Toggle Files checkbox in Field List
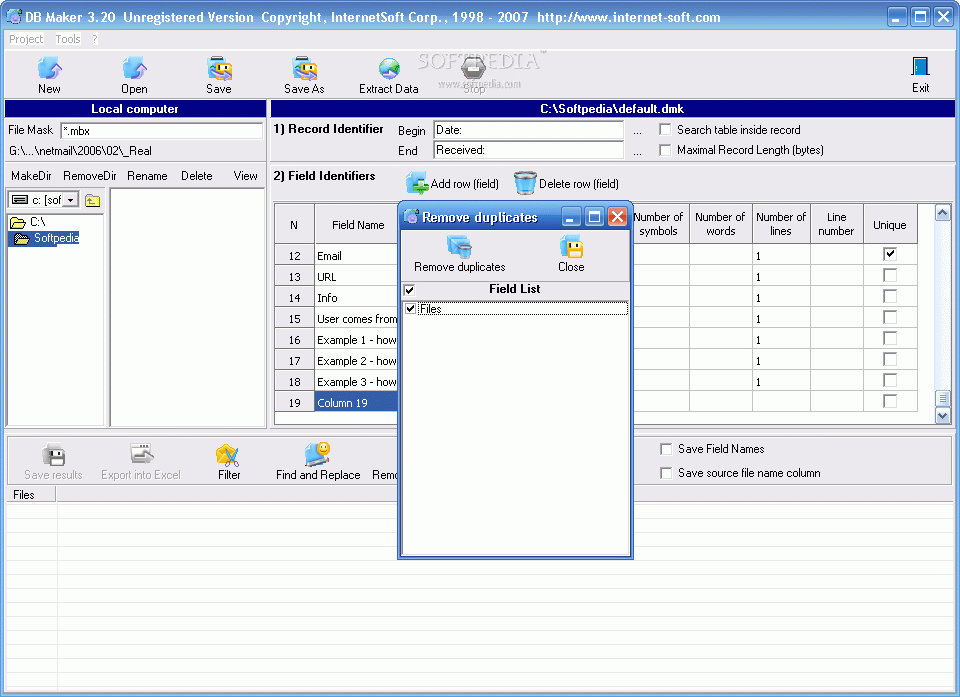This screenshot has height=697, width=960. pyautogui.click(x=410, y=309)
